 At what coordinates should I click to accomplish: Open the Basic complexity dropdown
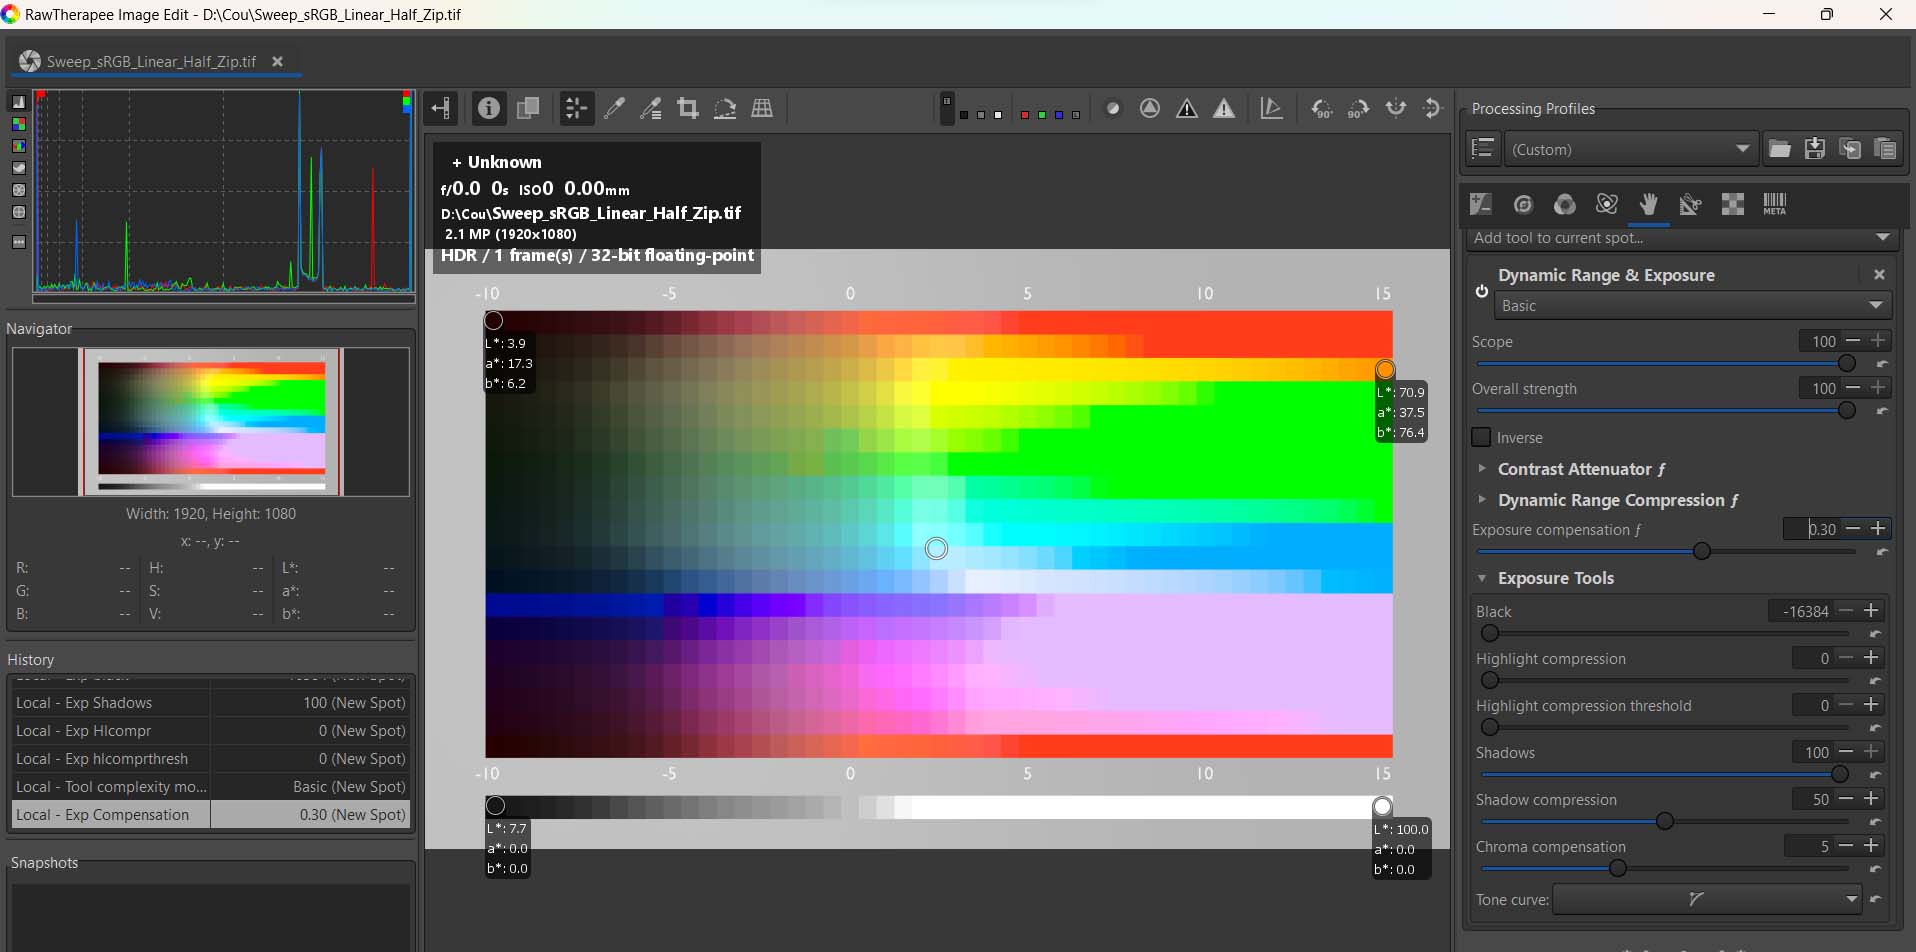[1692, 305]
